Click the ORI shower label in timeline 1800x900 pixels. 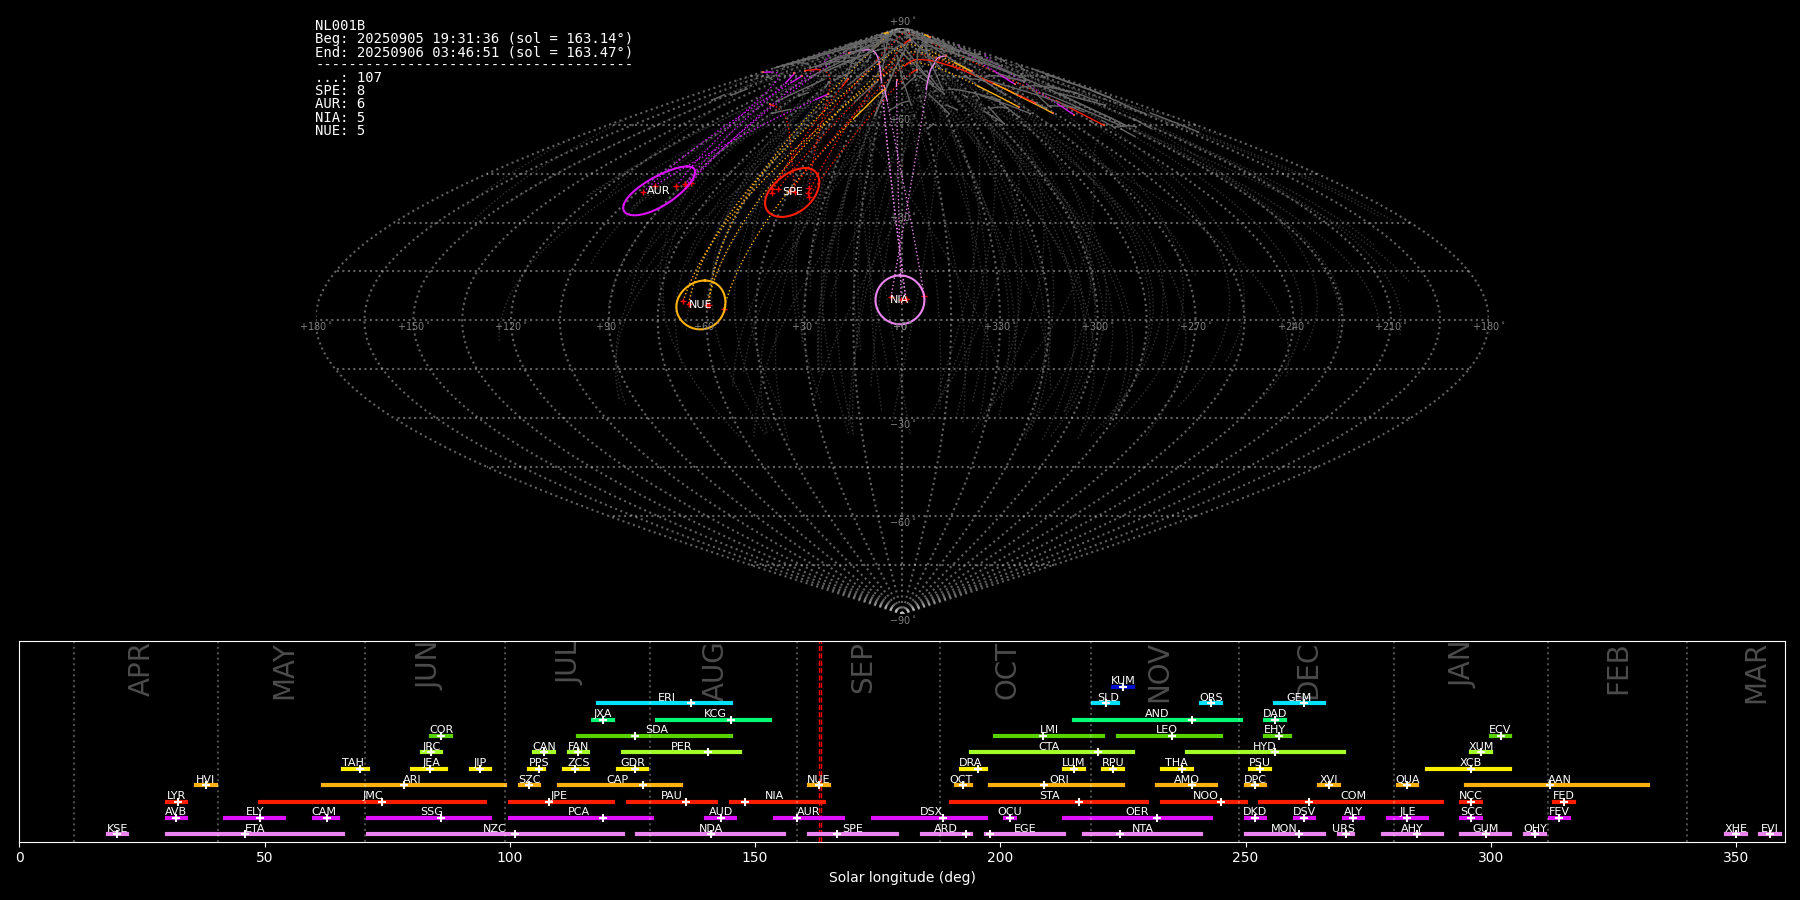(1059, 780)
